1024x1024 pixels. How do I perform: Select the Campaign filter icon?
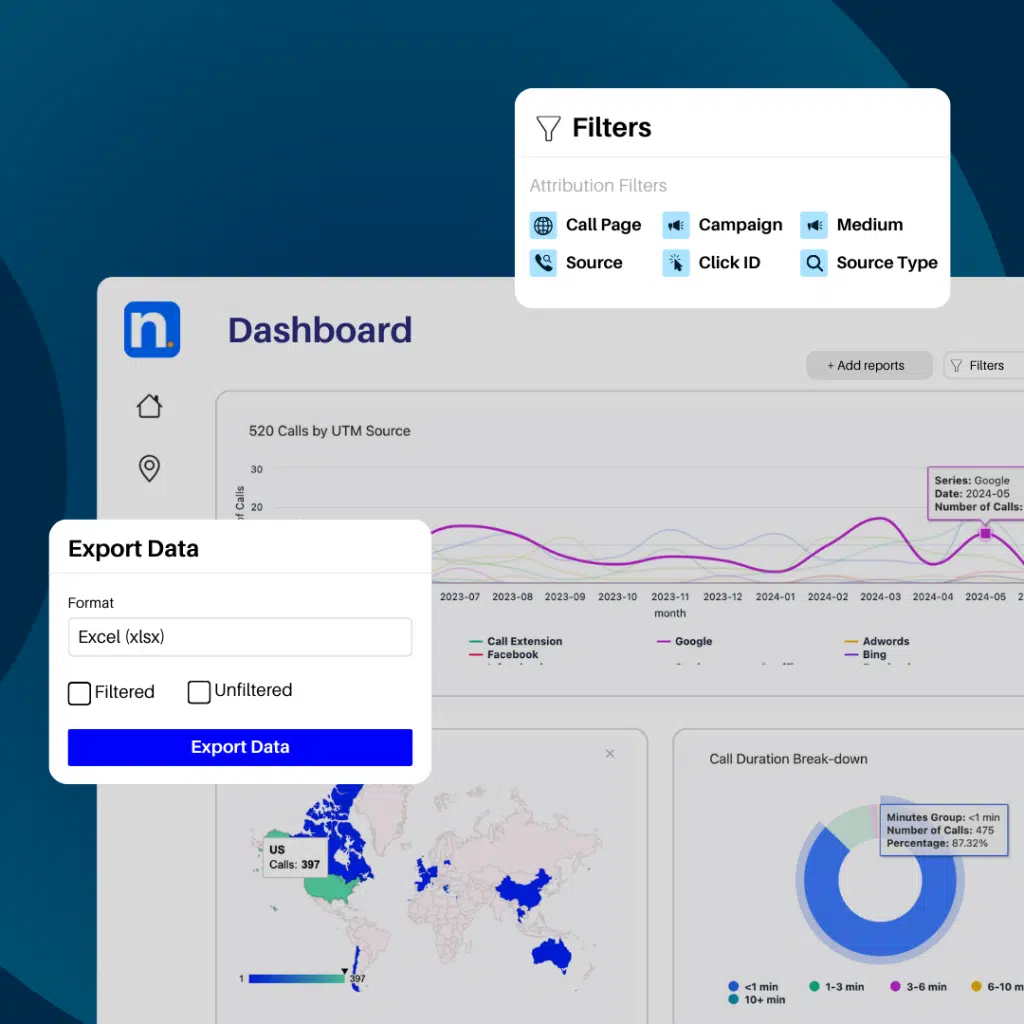677,225
